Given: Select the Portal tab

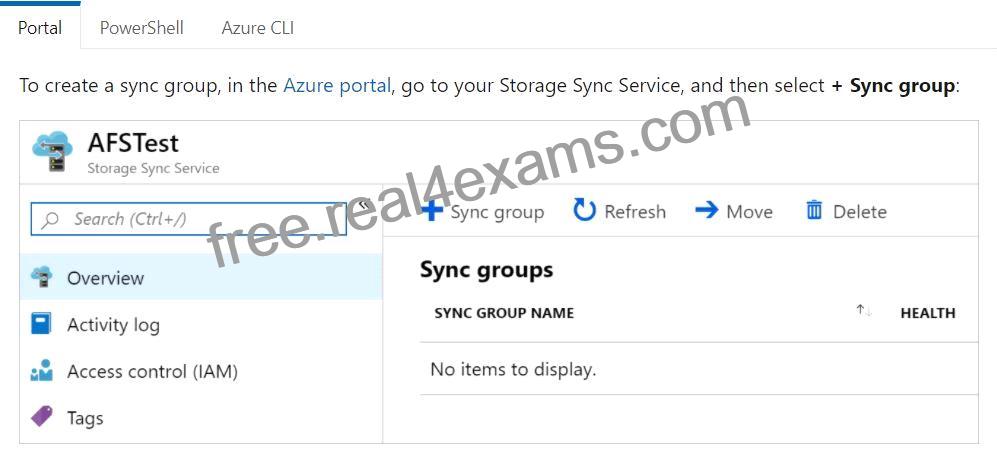Looking at the screenshot, I should coord(40,28).
